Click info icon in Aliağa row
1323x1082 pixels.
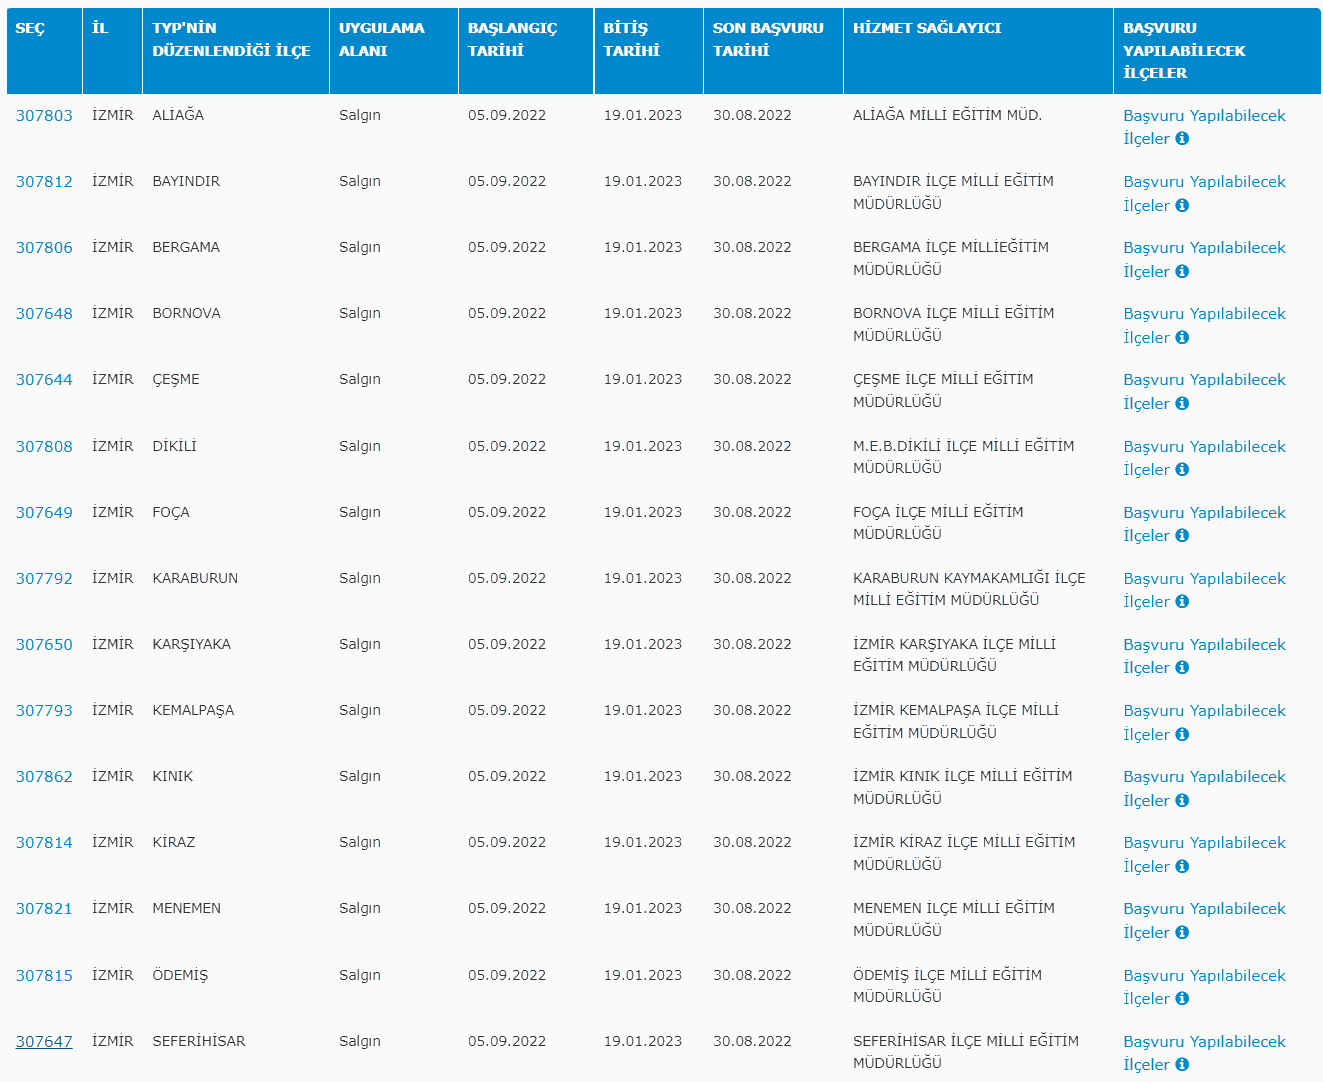coord(1182,139)
